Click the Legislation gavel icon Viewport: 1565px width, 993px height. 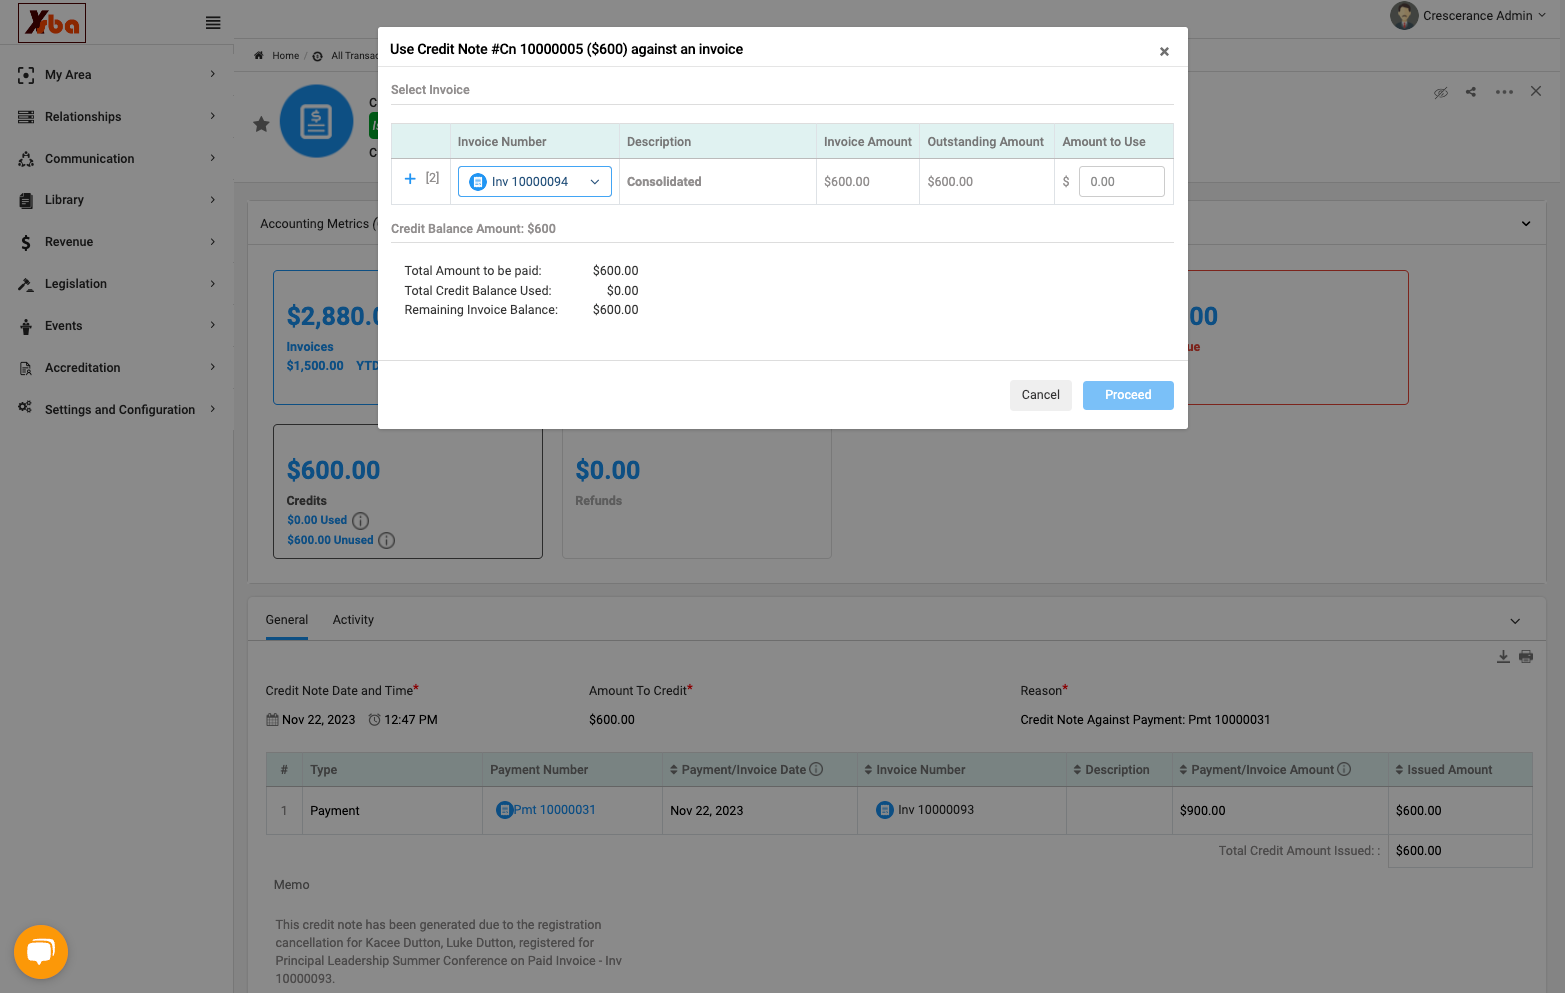pos(26,284)
